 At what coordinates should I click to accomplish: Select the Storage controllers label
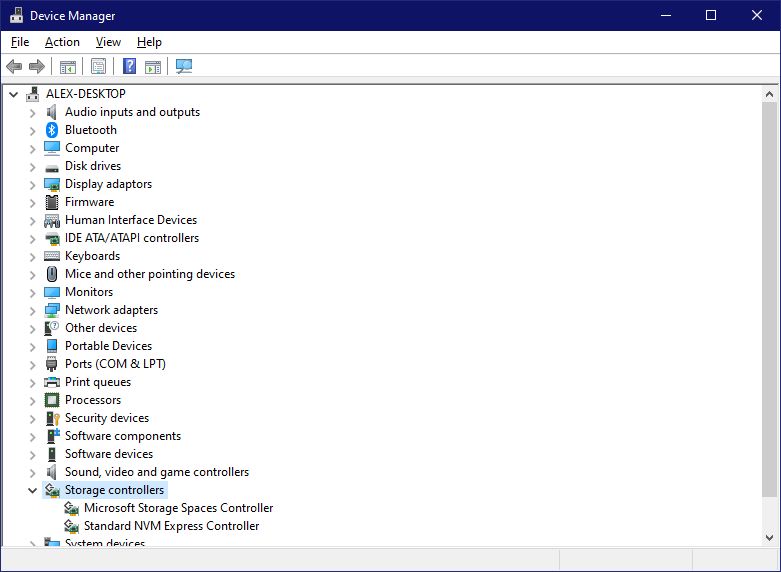click(115, 490)
